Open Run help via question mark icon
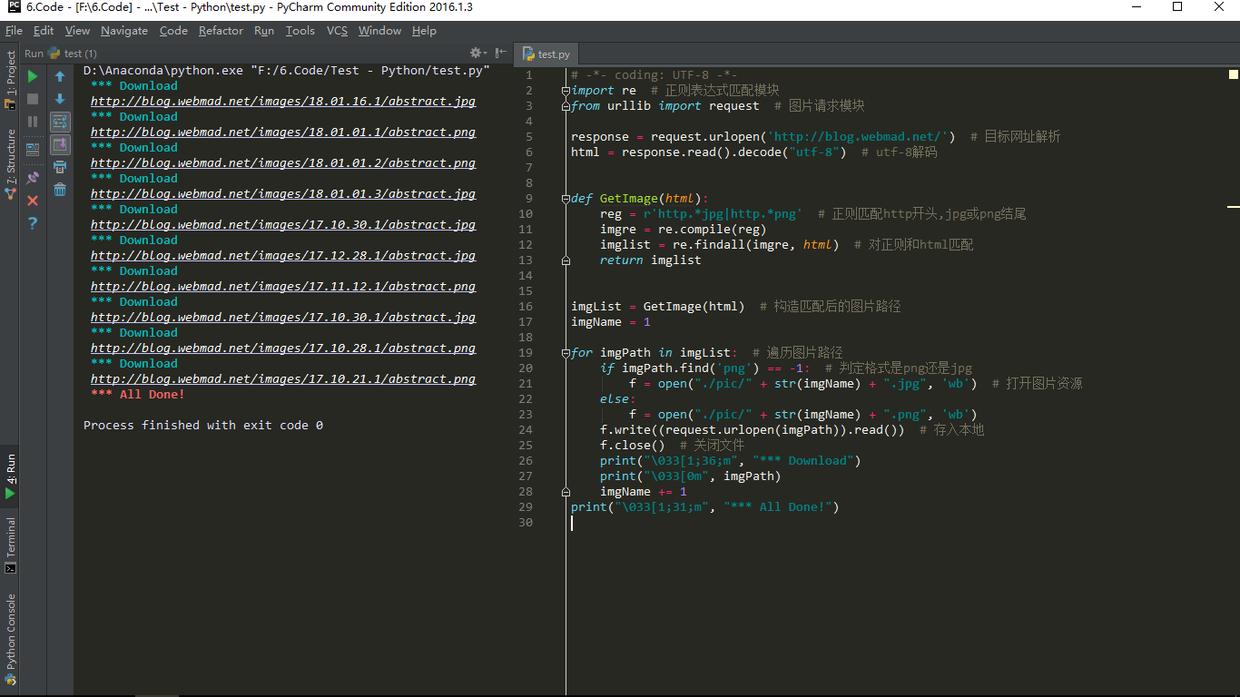The width and height of the screenshot is (1240, 697). click(33, 224)
